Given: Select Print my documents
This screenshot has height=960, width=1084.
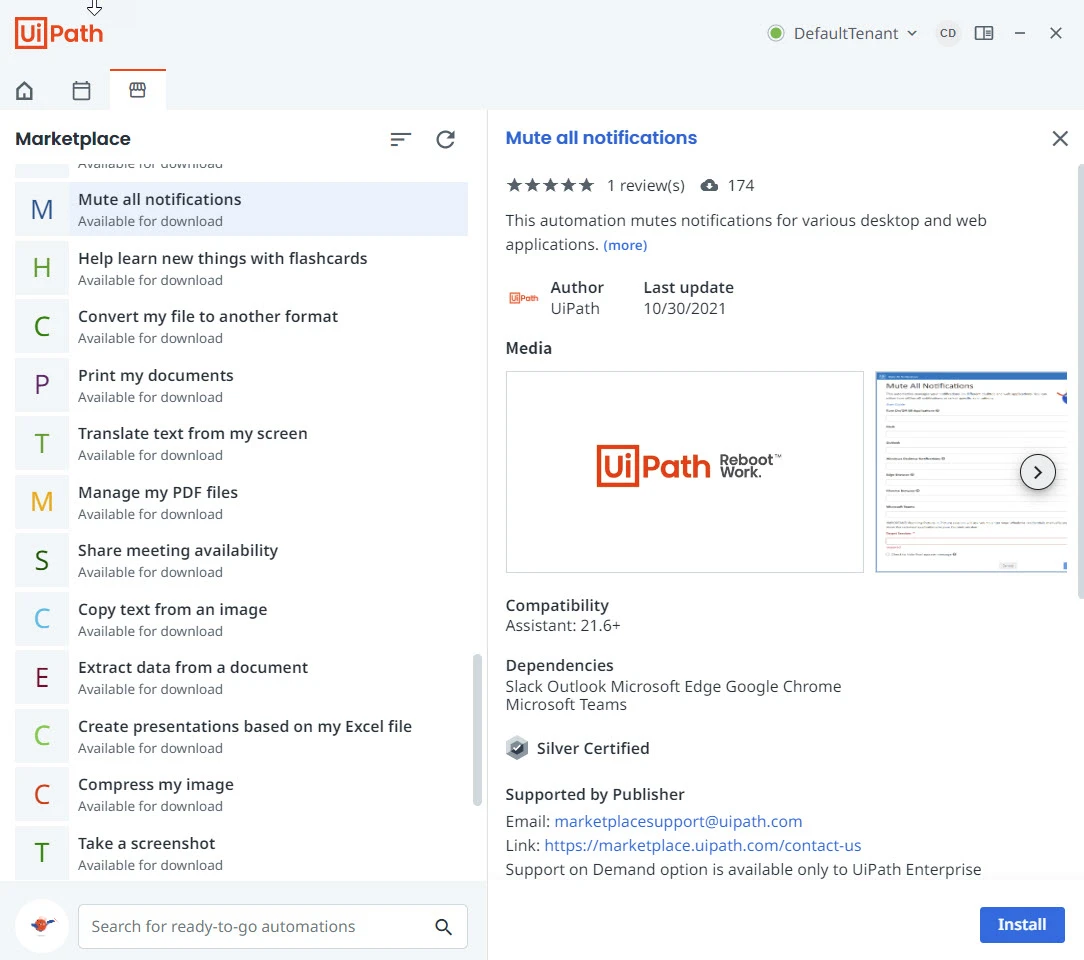Looking at the screenshot, I should (x=241, y=385).
